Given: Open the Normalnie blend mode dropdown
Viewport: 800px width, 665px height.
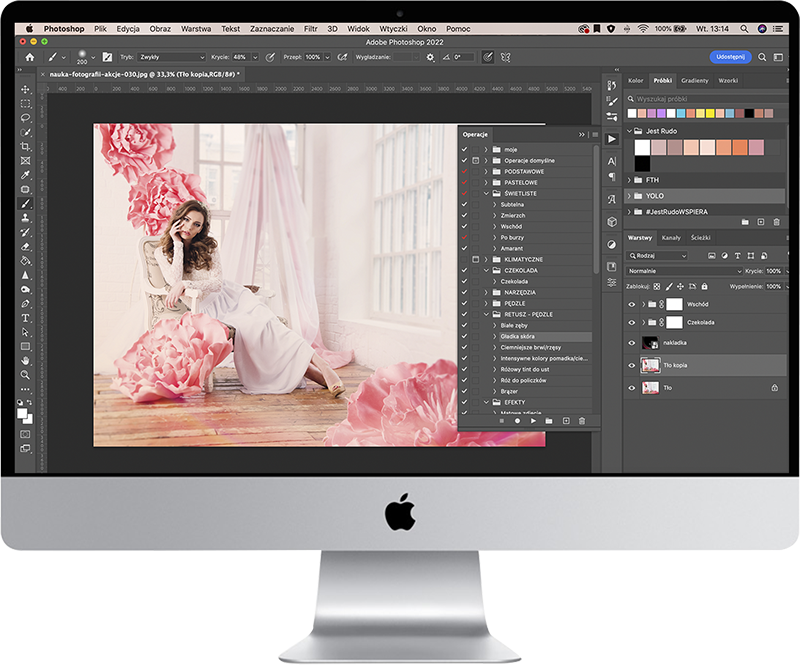Looking at the screenshot, I should (x=685, y=271).
